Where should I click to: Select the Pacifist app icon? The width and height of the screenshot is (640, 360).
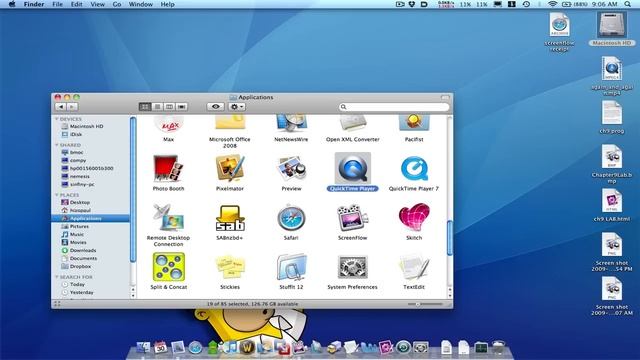(x=414, y=124)
